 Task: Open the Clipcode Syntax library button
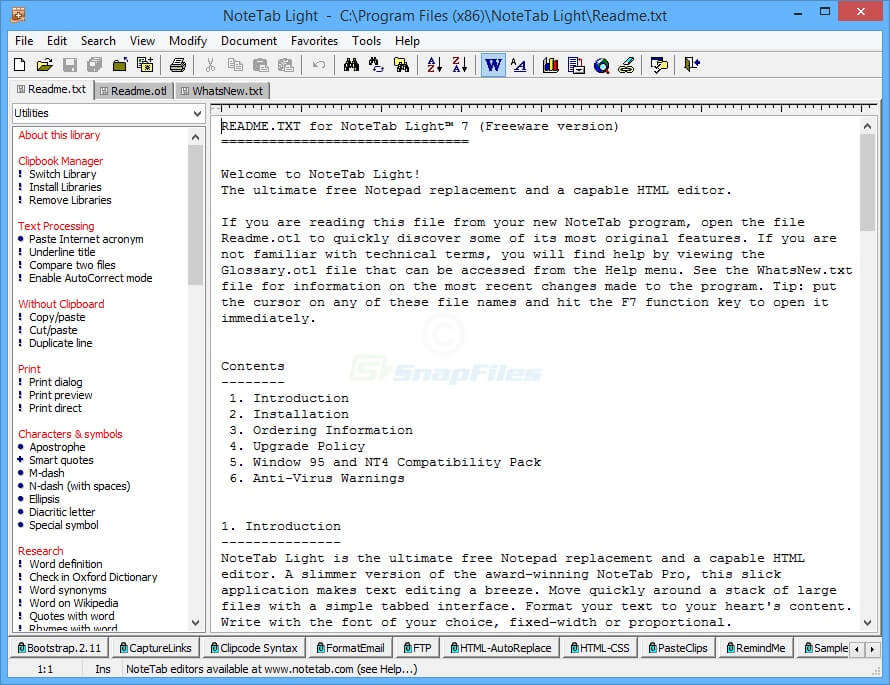coord(252,648)
